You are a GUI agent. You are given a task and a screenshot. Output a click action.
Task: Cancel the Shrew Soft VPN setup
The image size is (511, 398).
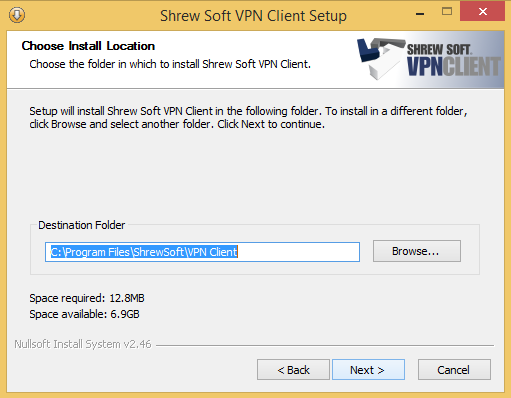click(454, 370)
